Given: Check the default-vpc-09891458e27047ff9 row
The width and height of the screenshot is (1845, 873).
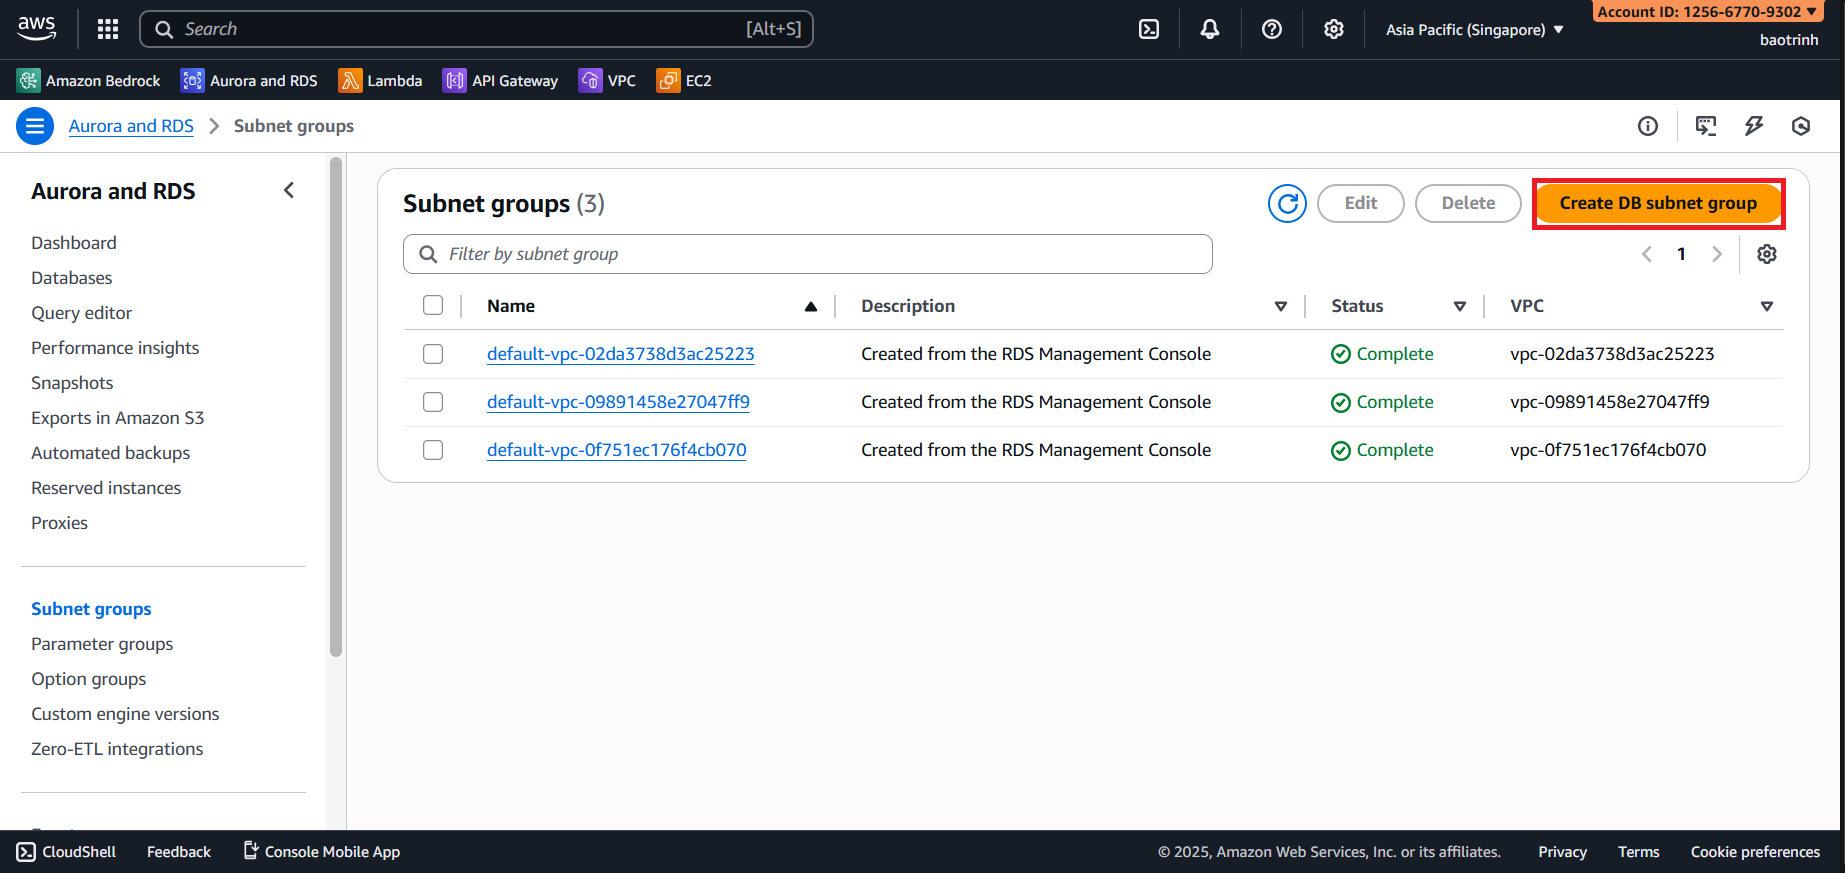Looking at the screenshot, I should 433,402.
